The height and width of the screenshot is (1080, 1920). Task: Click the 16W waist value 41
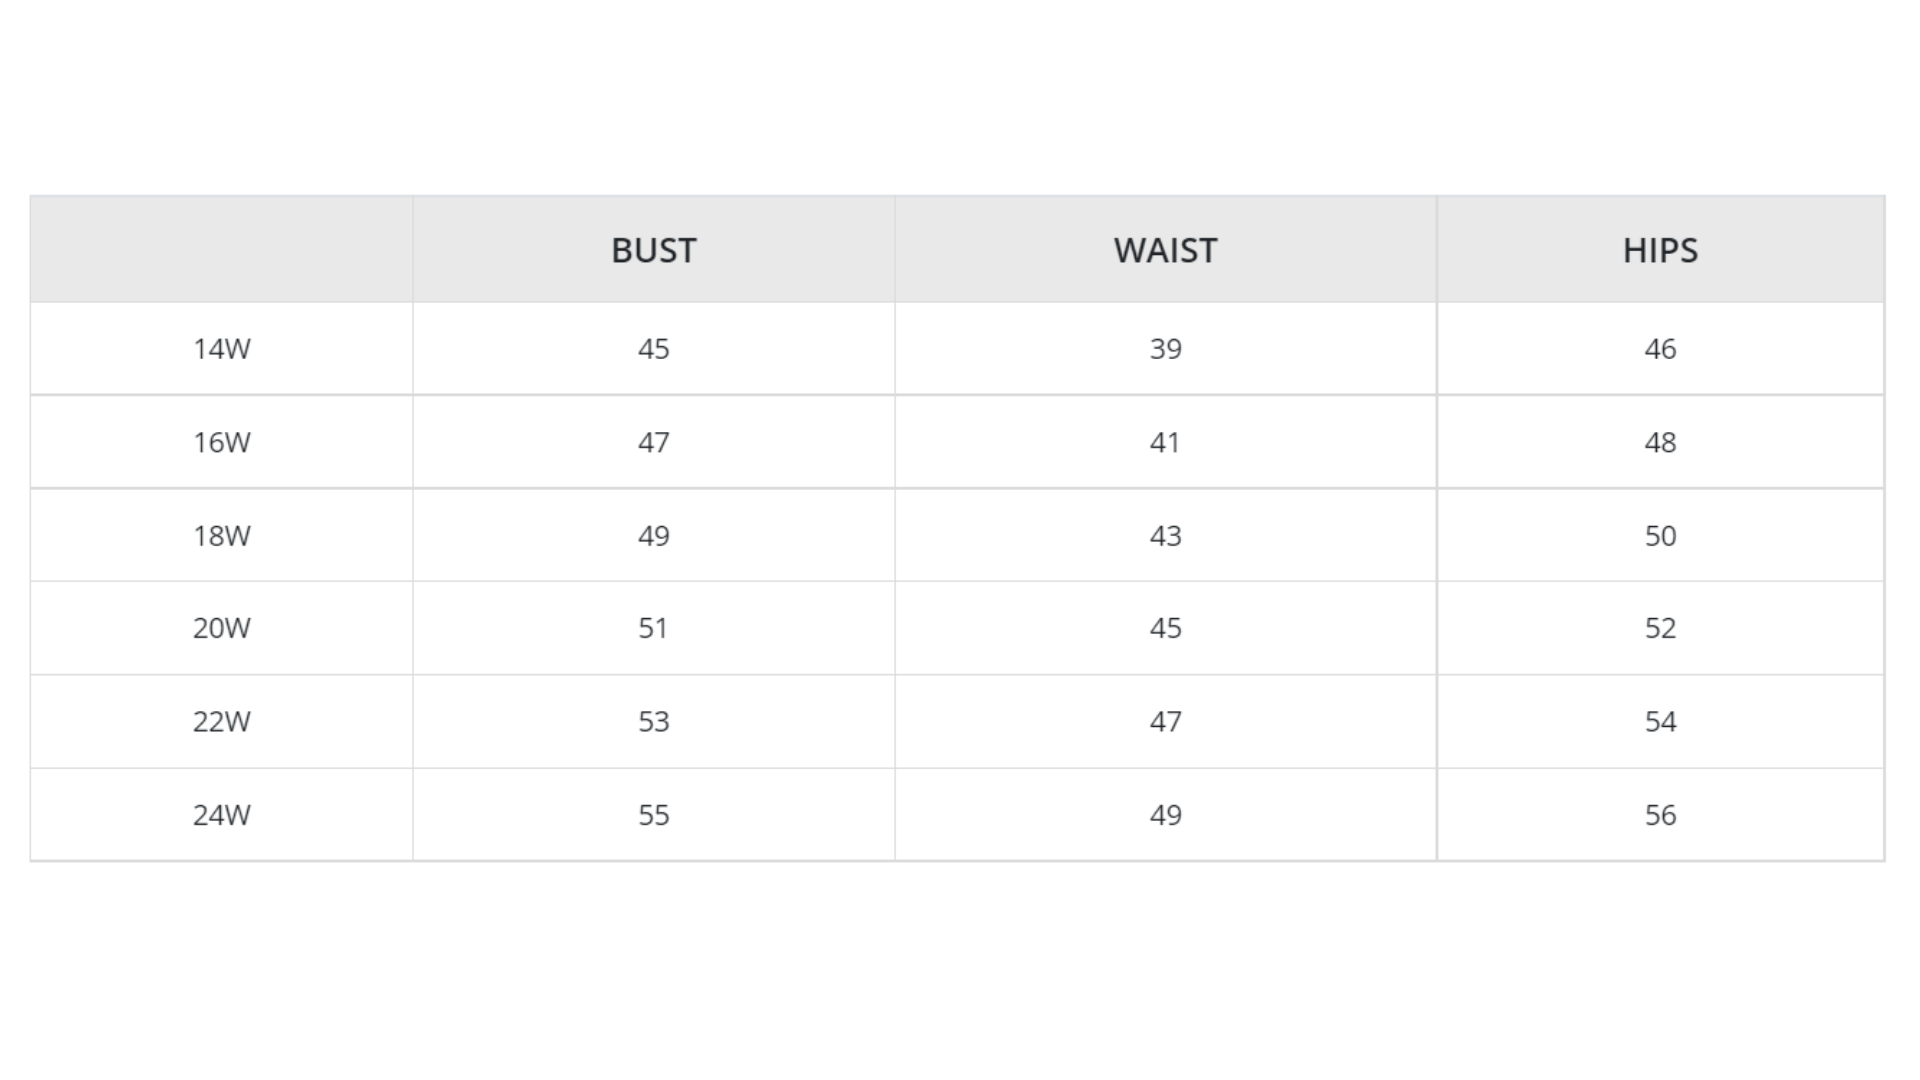click(1165, 442)
